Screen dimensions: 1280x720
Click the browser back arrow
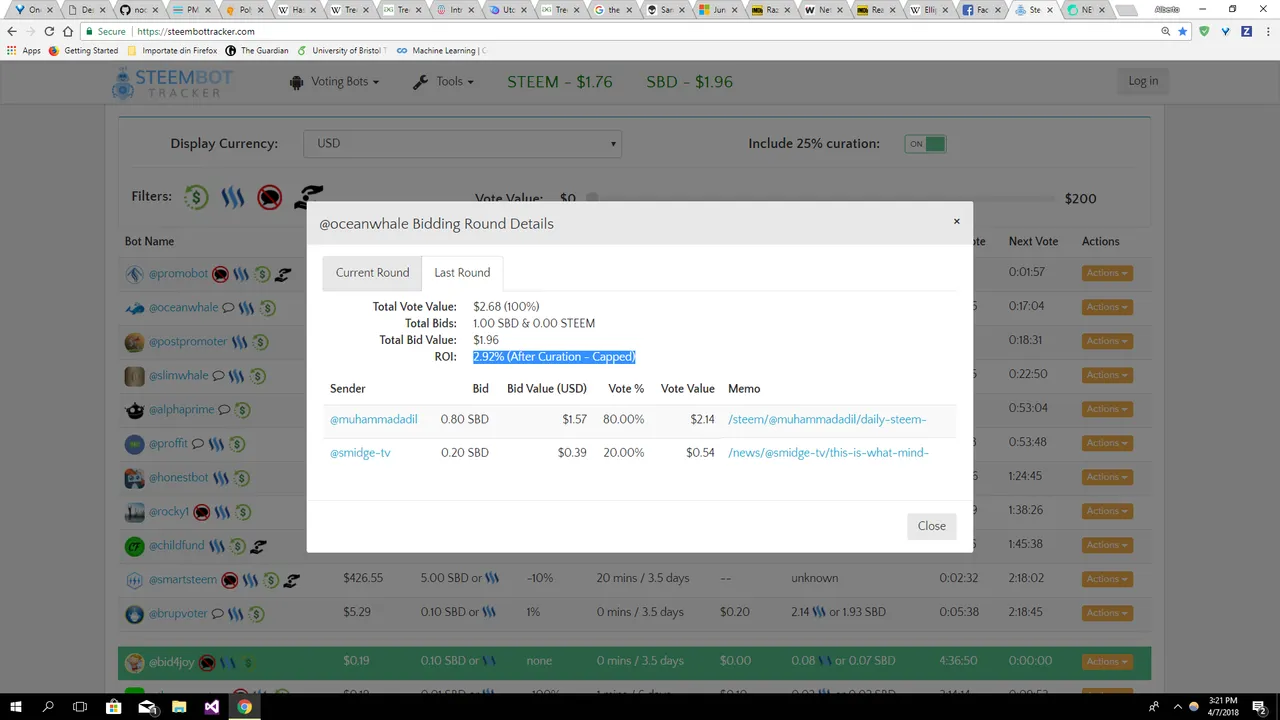point(12,31)
